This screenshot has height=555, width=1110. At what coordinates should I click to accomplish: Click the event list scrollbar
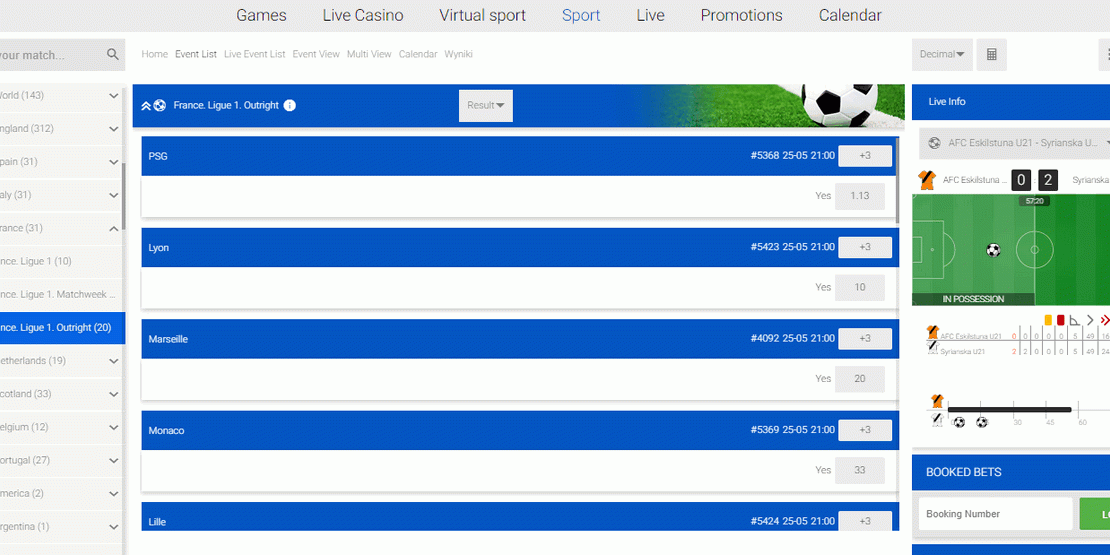pyautogui.click(x=897, y=181)
